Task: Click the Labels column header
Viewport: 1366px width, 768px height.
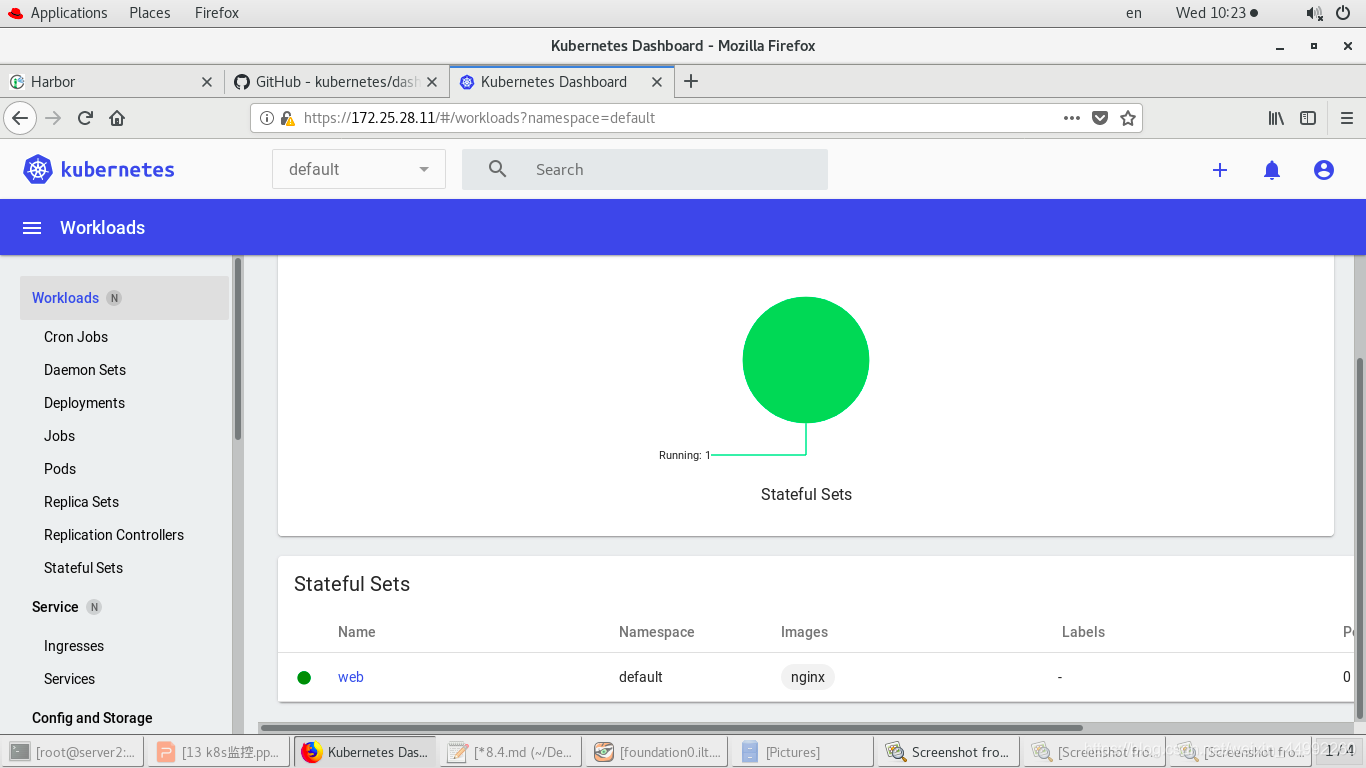Action: point(1083,632)
